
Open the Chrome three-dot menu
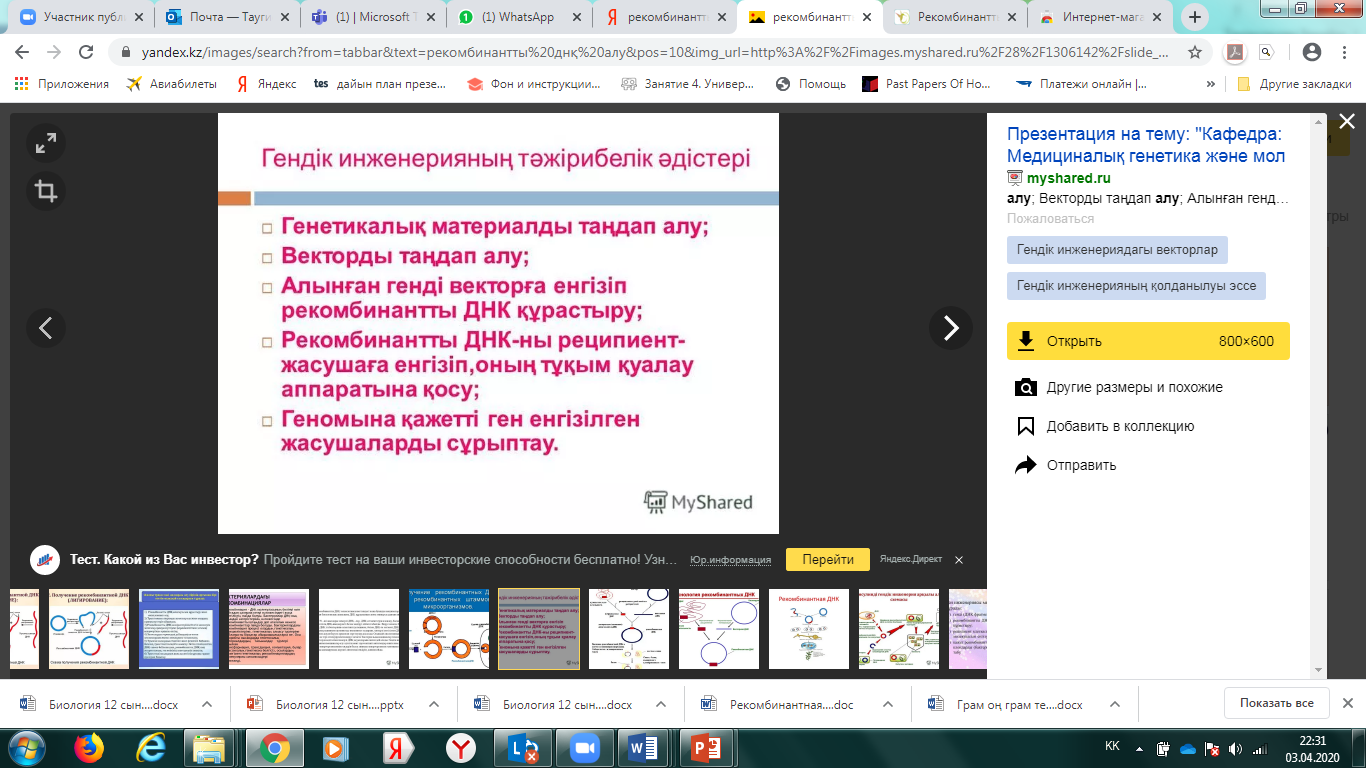pyautogui.click(x=1344, y=52)
